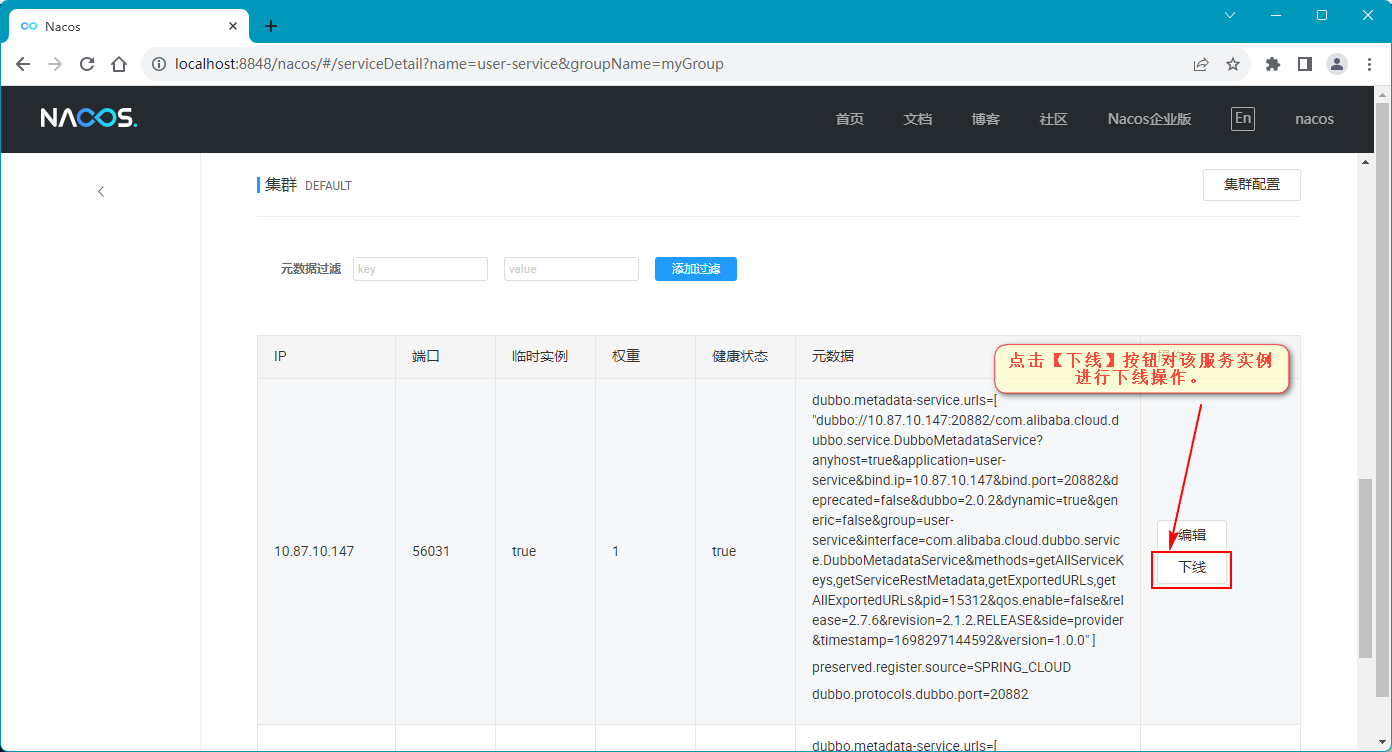Click the 健康状态 column header
Image resolution: width=1392 pixels, height=752 pixels.
point(740,356)
